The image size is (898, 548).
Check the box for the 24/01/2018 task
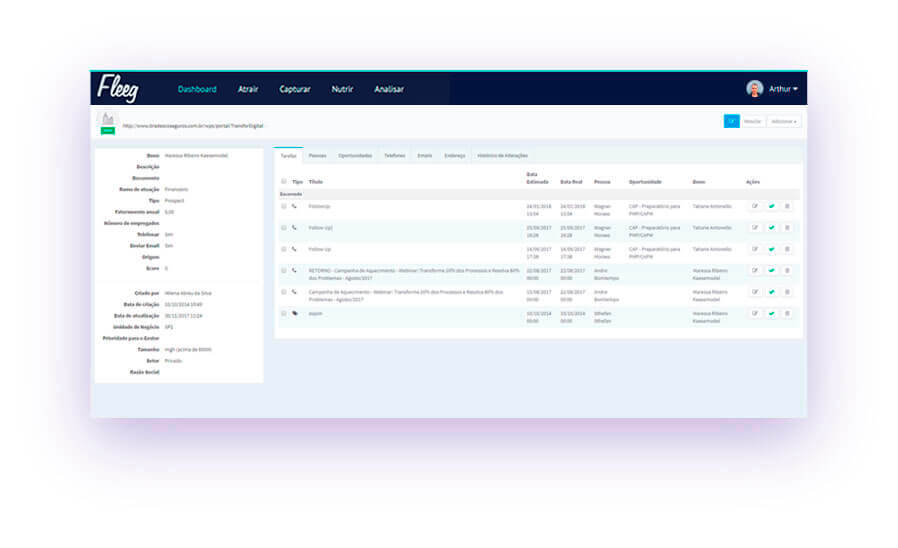coord(283,206)
